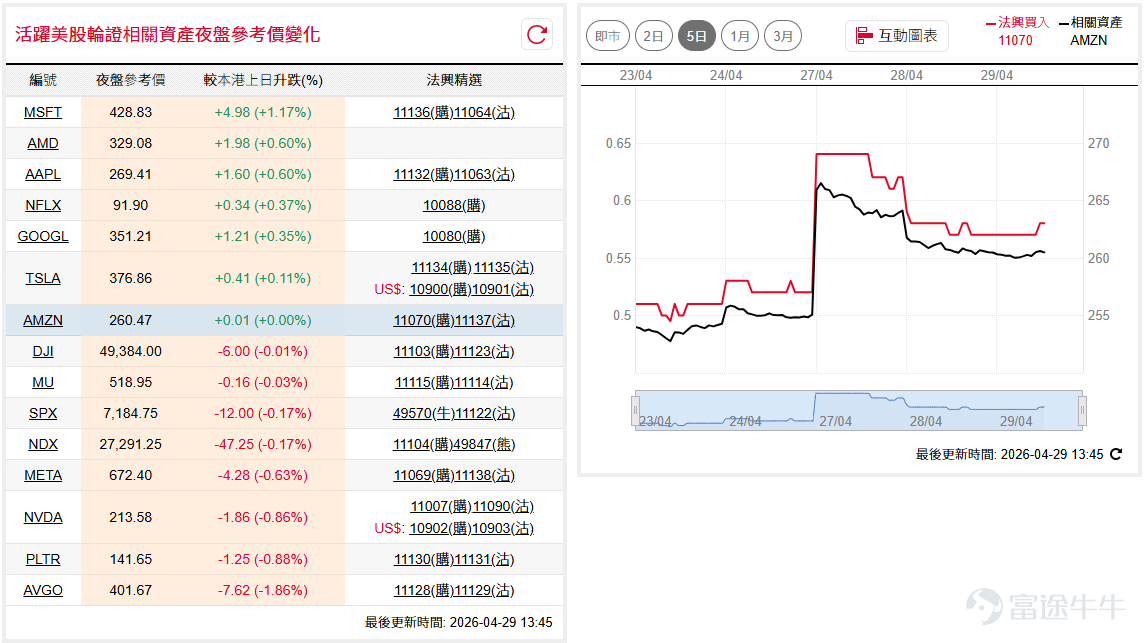Select the 即市 intraday range tab
The width and height of the screenshot is (1146, 643).
point(608,36)
